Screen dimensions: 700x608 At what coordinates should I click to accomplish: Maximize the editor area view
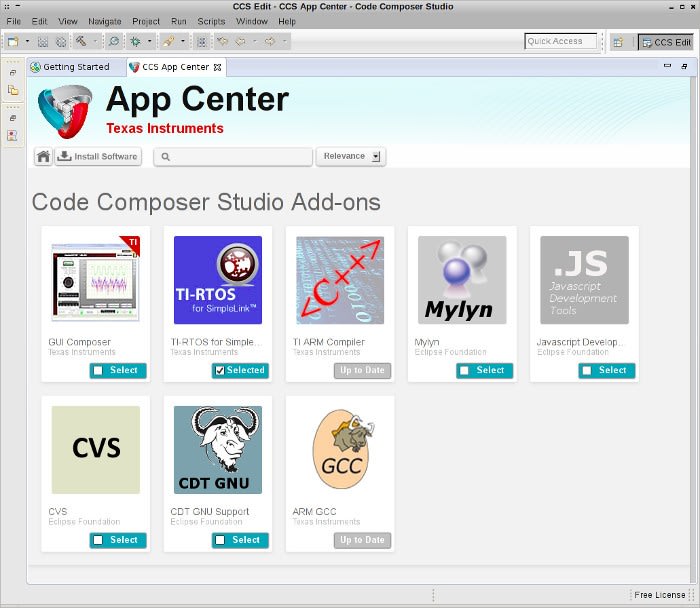click(x=684, y=67)
